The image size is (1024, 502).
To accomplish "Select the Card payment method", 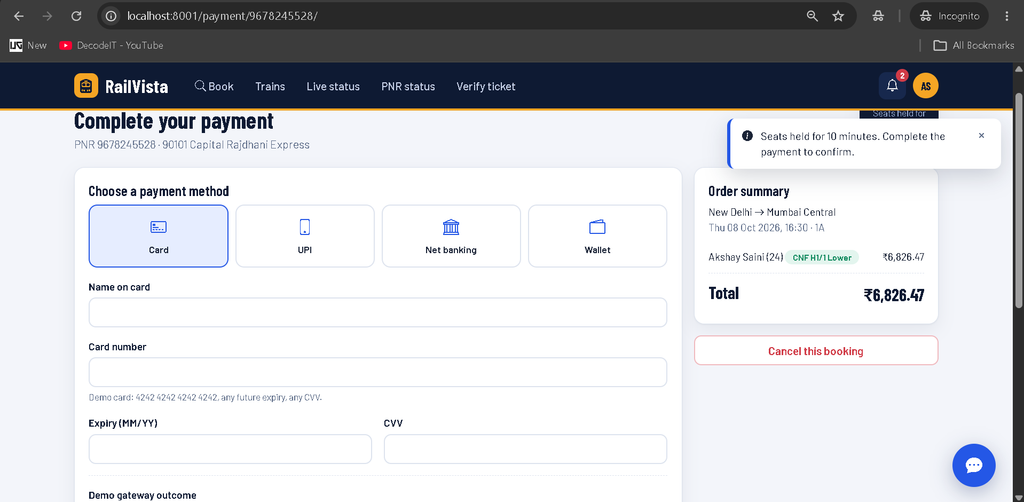I will pyautogui.click(x=159, y=236).
